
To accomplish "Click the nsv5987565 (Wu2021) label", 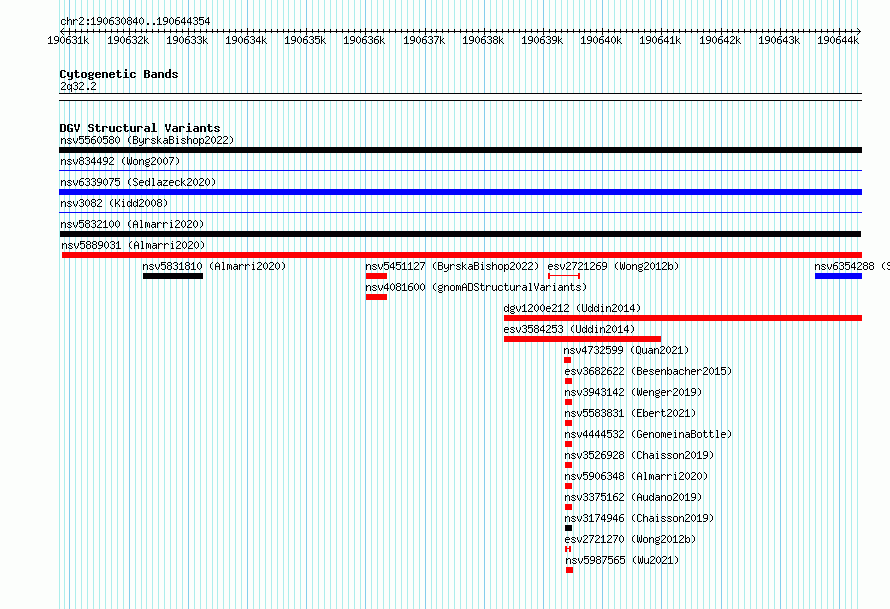I will (x=622, y=560).
